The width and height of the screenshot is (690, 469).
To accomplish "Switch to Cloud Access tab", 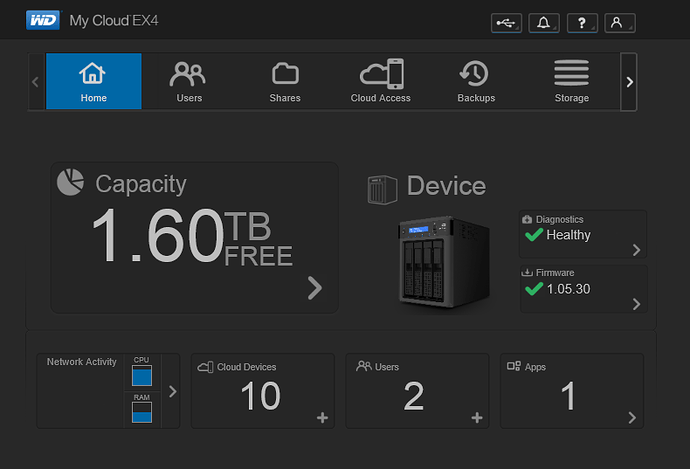I will pyautogui.click(x=381, y=81).
